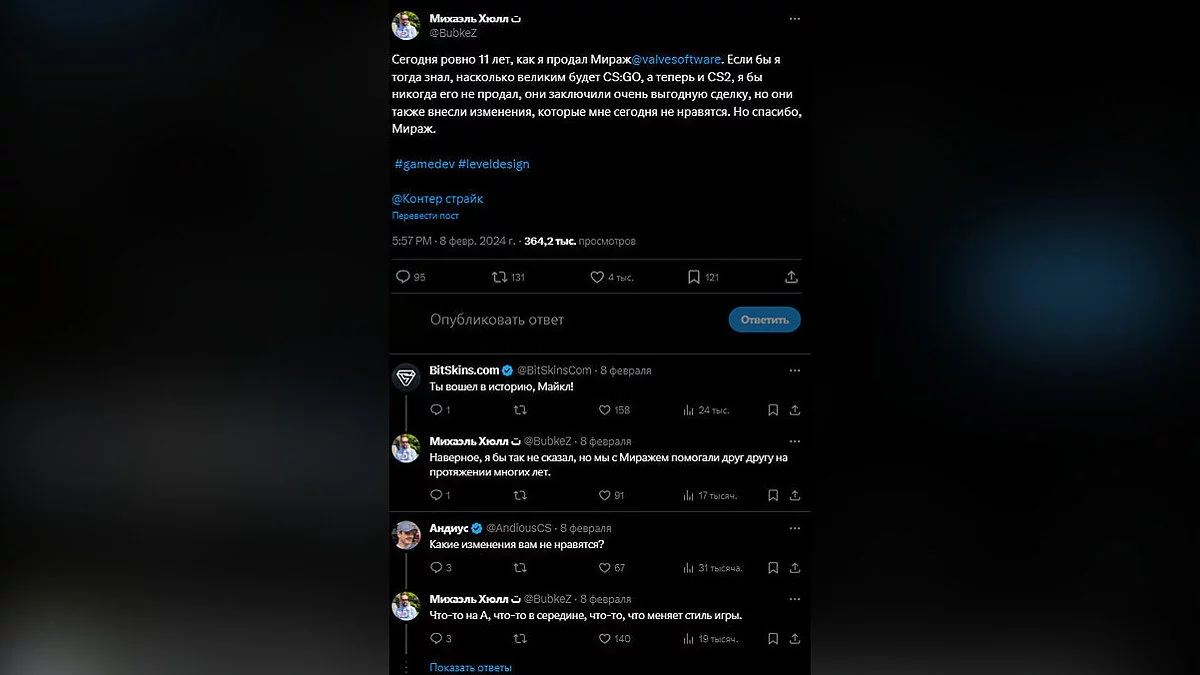Open more options on the Андиус reply
This screenshot has width=1200, height=675.
tap(794, 528)
